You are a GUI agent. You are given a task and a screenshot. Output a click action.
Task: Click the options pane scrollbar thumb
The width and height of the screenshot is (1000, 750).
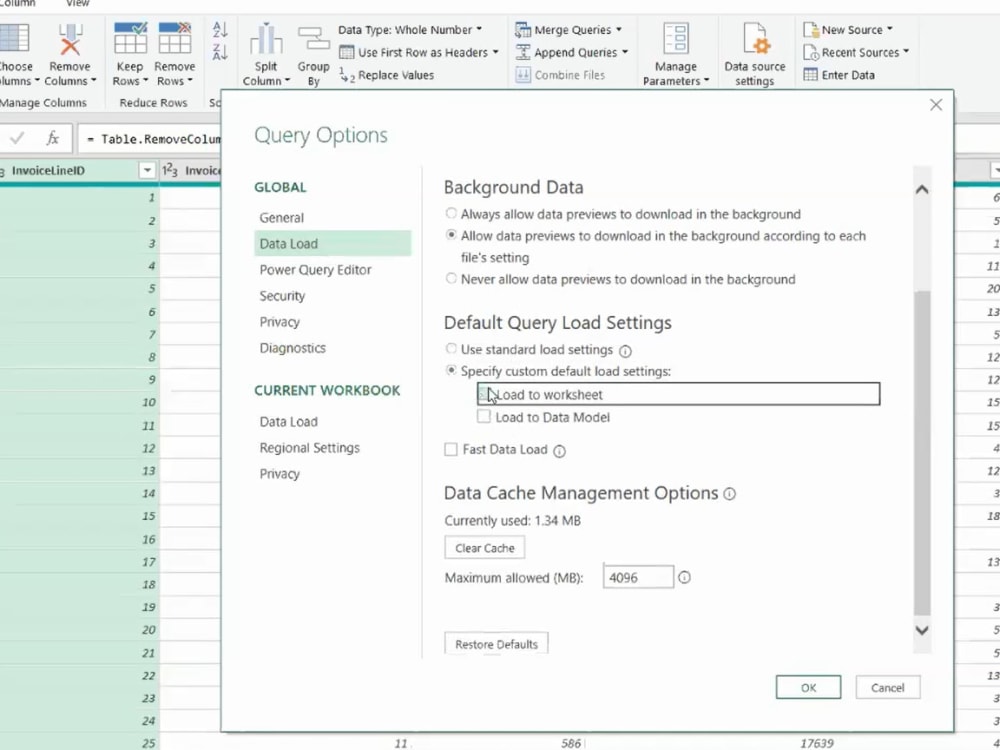[922, 452]
